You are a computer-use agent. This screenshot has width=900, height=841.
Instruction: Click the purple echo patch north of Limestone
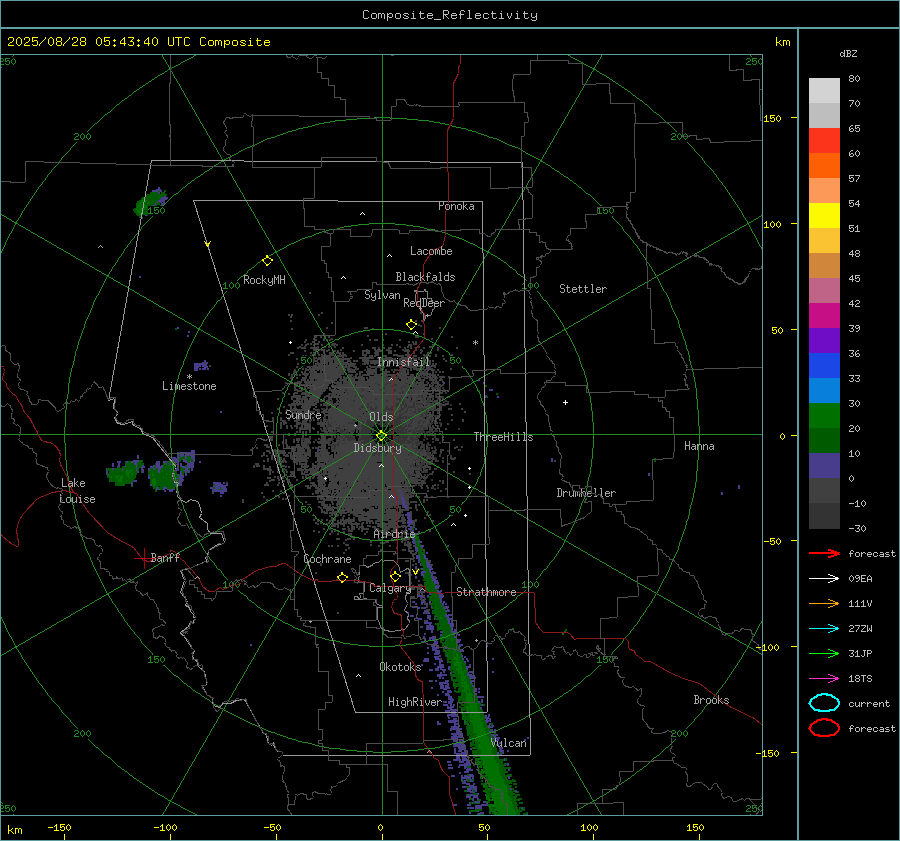point(201,365)
